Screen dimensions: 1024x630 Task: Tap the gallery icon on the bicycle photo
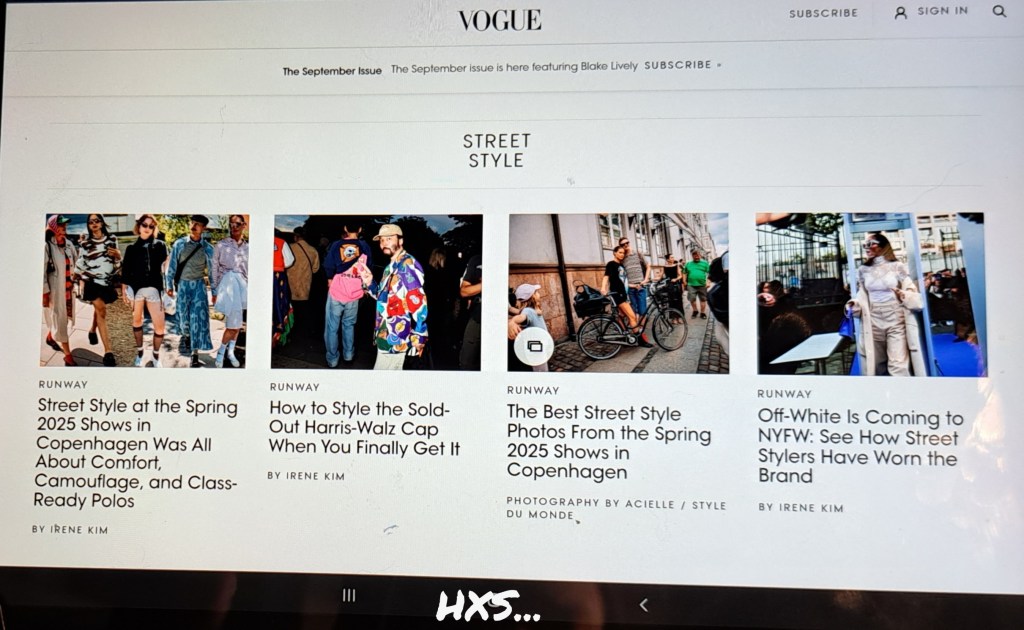pyautogui.click(x=534, y=346)
